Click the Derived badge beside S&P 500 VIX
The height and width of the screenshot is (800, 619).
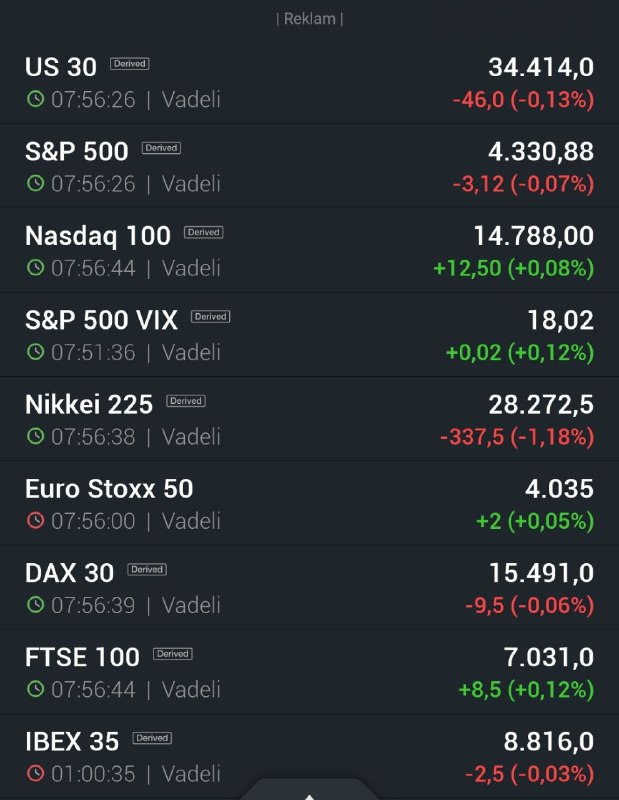tap(211, 317)
